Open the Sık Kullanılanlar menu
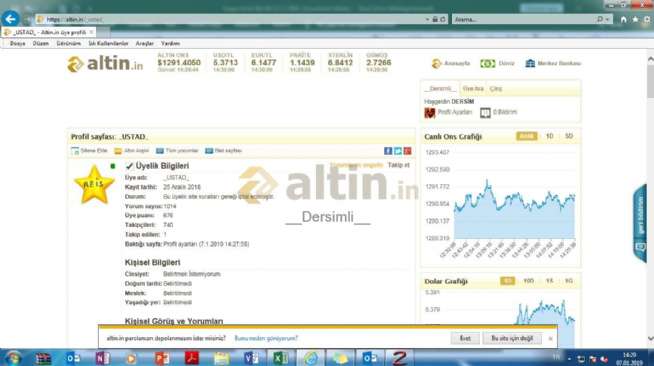The width and height of the screenshot is (654, 366). [108, 43]
